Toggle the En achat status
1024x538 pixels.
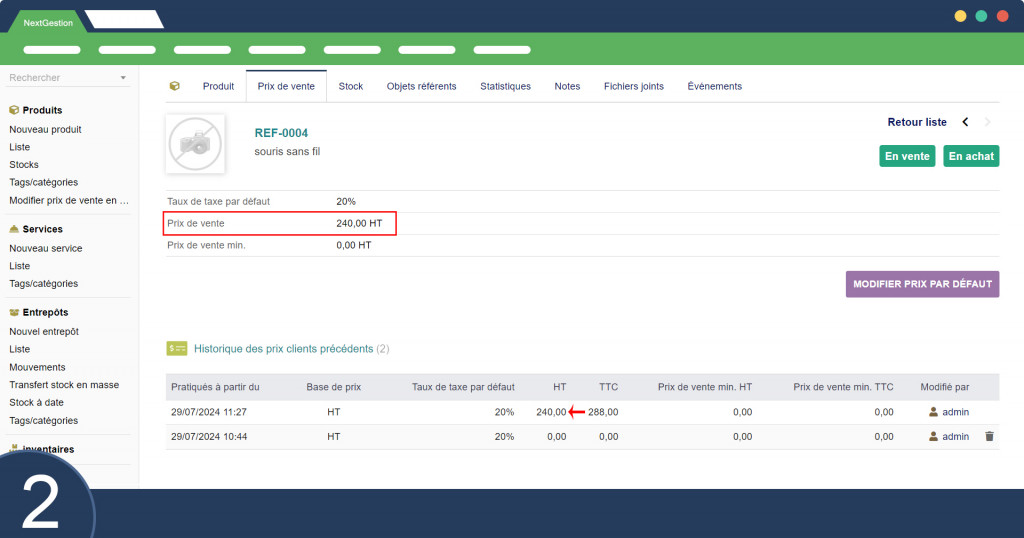point(971,156)
